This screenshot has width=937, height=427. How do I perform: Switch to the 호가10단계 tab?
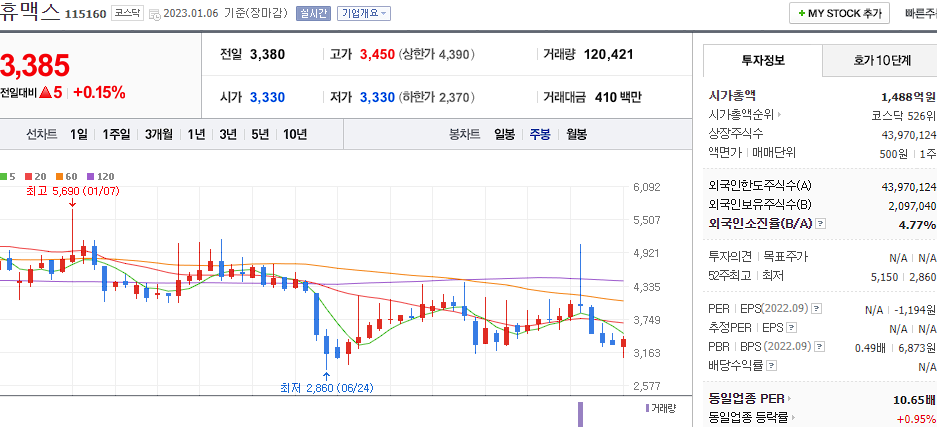click(x=882, y=60)
